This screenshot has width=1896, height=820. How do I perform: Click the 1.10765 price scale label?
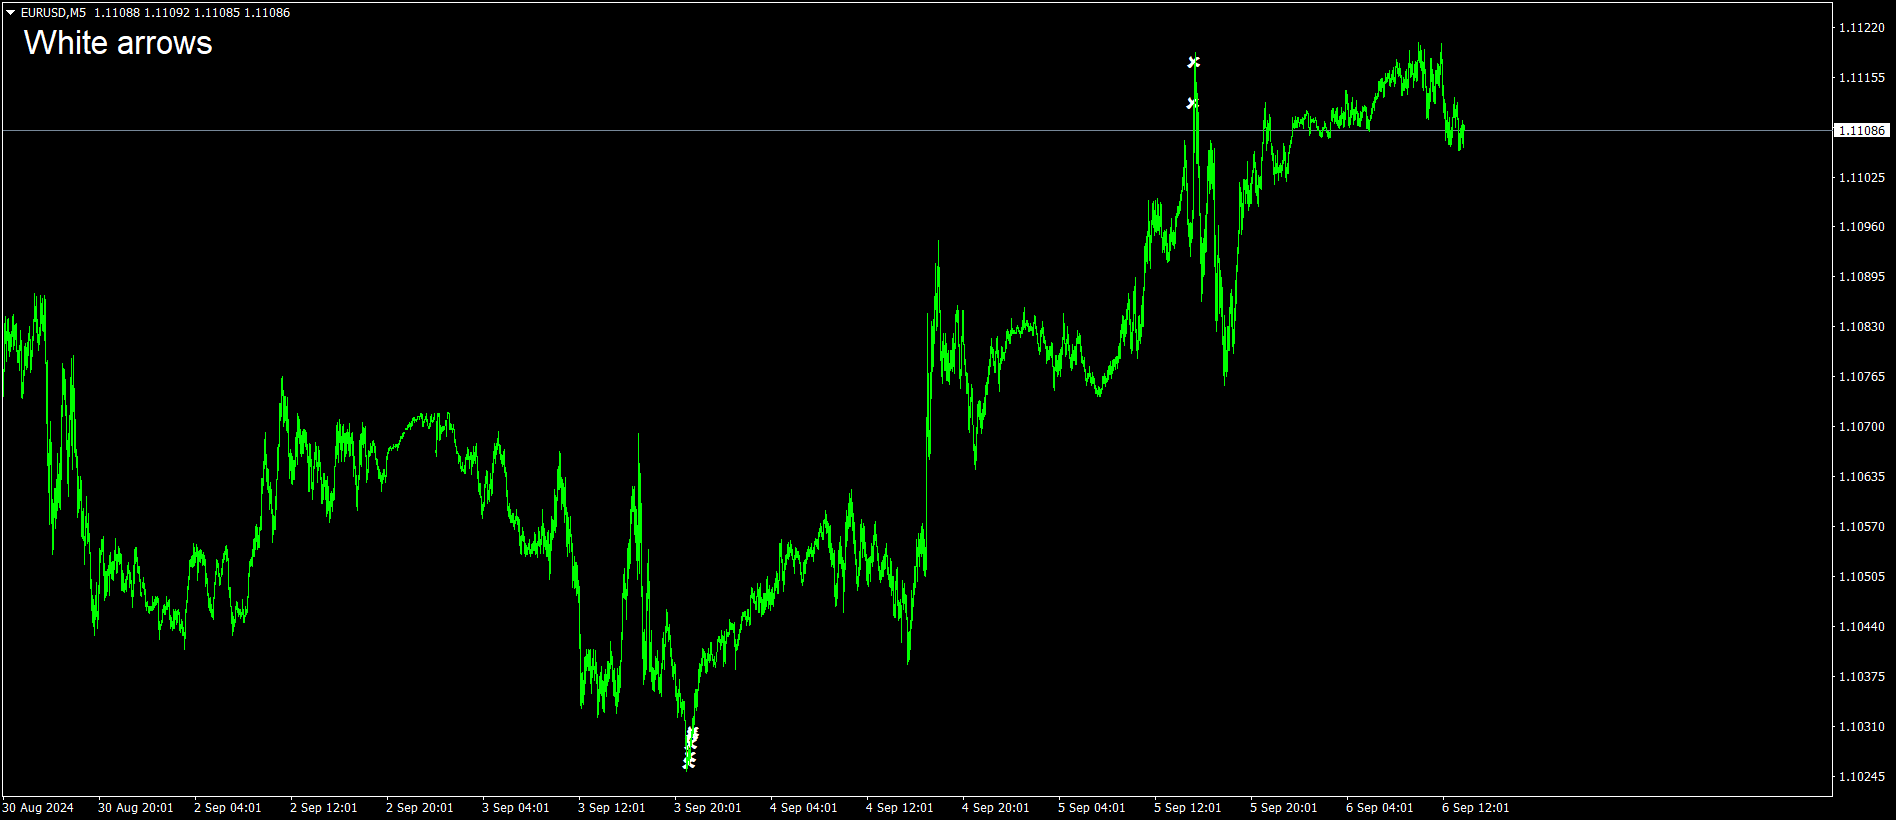pyautogui.click(x=1862, y=377)
